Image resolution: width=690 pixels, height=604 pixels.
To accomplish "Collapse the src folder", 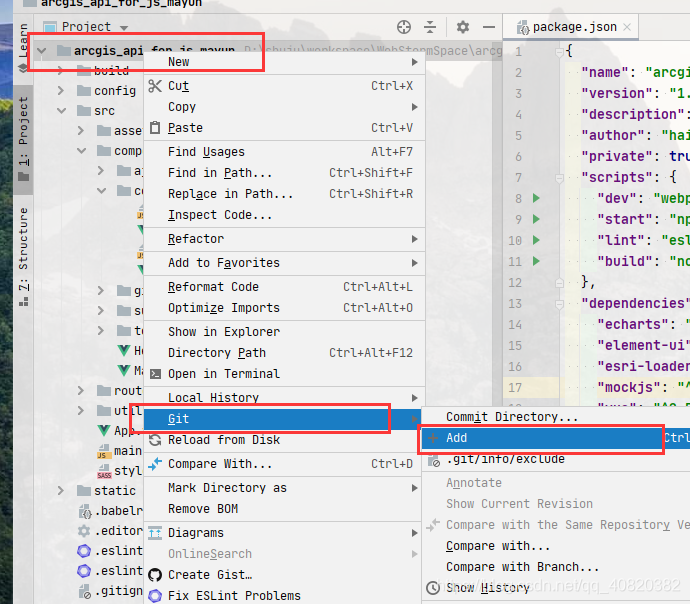I will tap(61, 111).
